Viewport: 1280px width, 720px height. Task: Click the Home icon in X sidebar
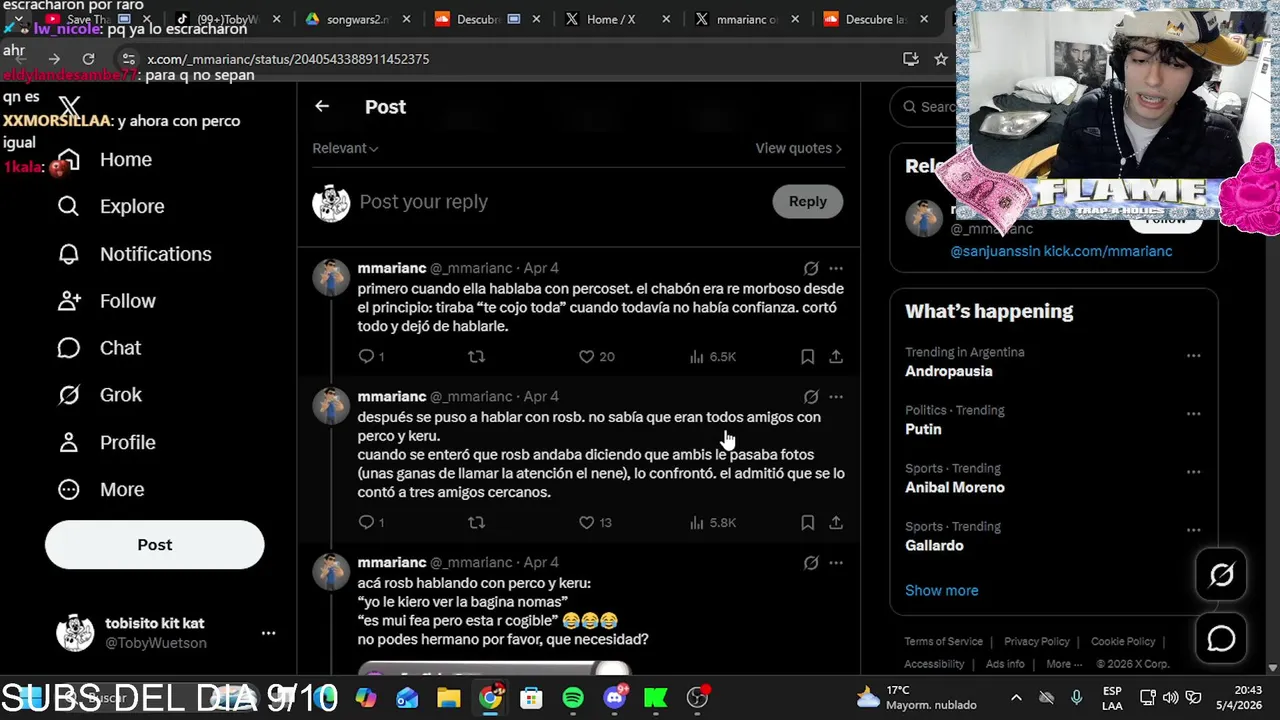(x=68, y=160)
